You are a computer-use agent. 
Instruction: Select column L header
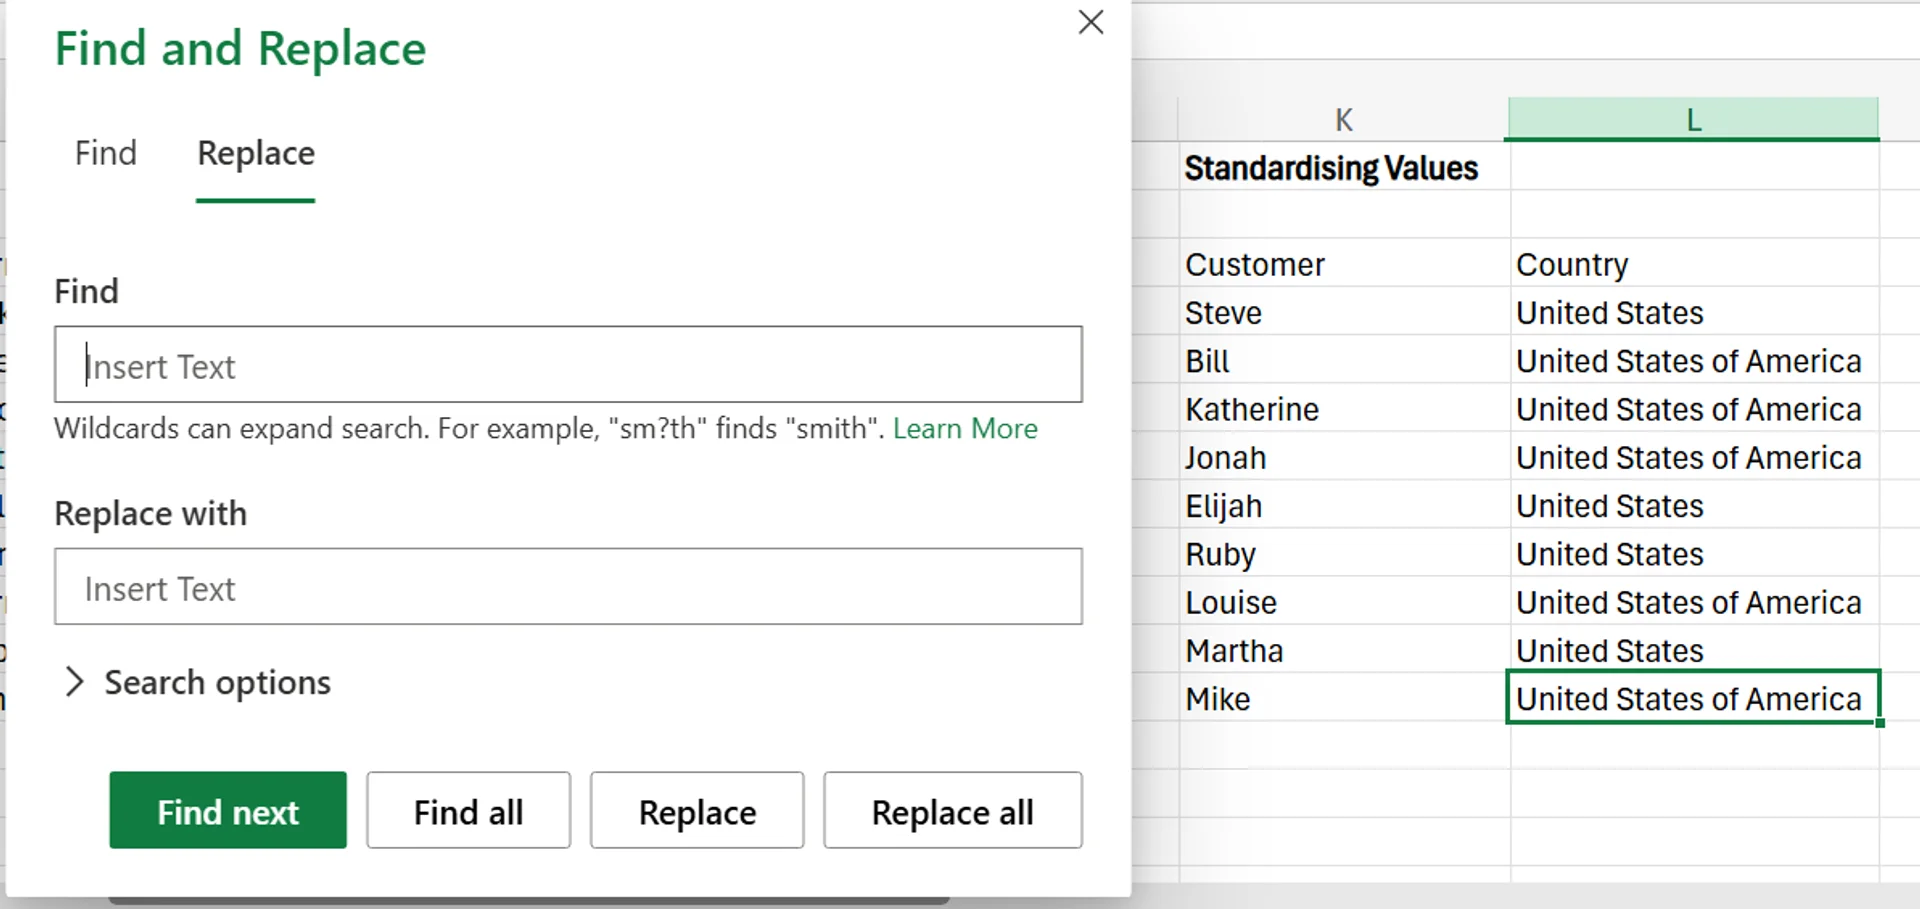pyautogui.click(x=1693, y=120)
